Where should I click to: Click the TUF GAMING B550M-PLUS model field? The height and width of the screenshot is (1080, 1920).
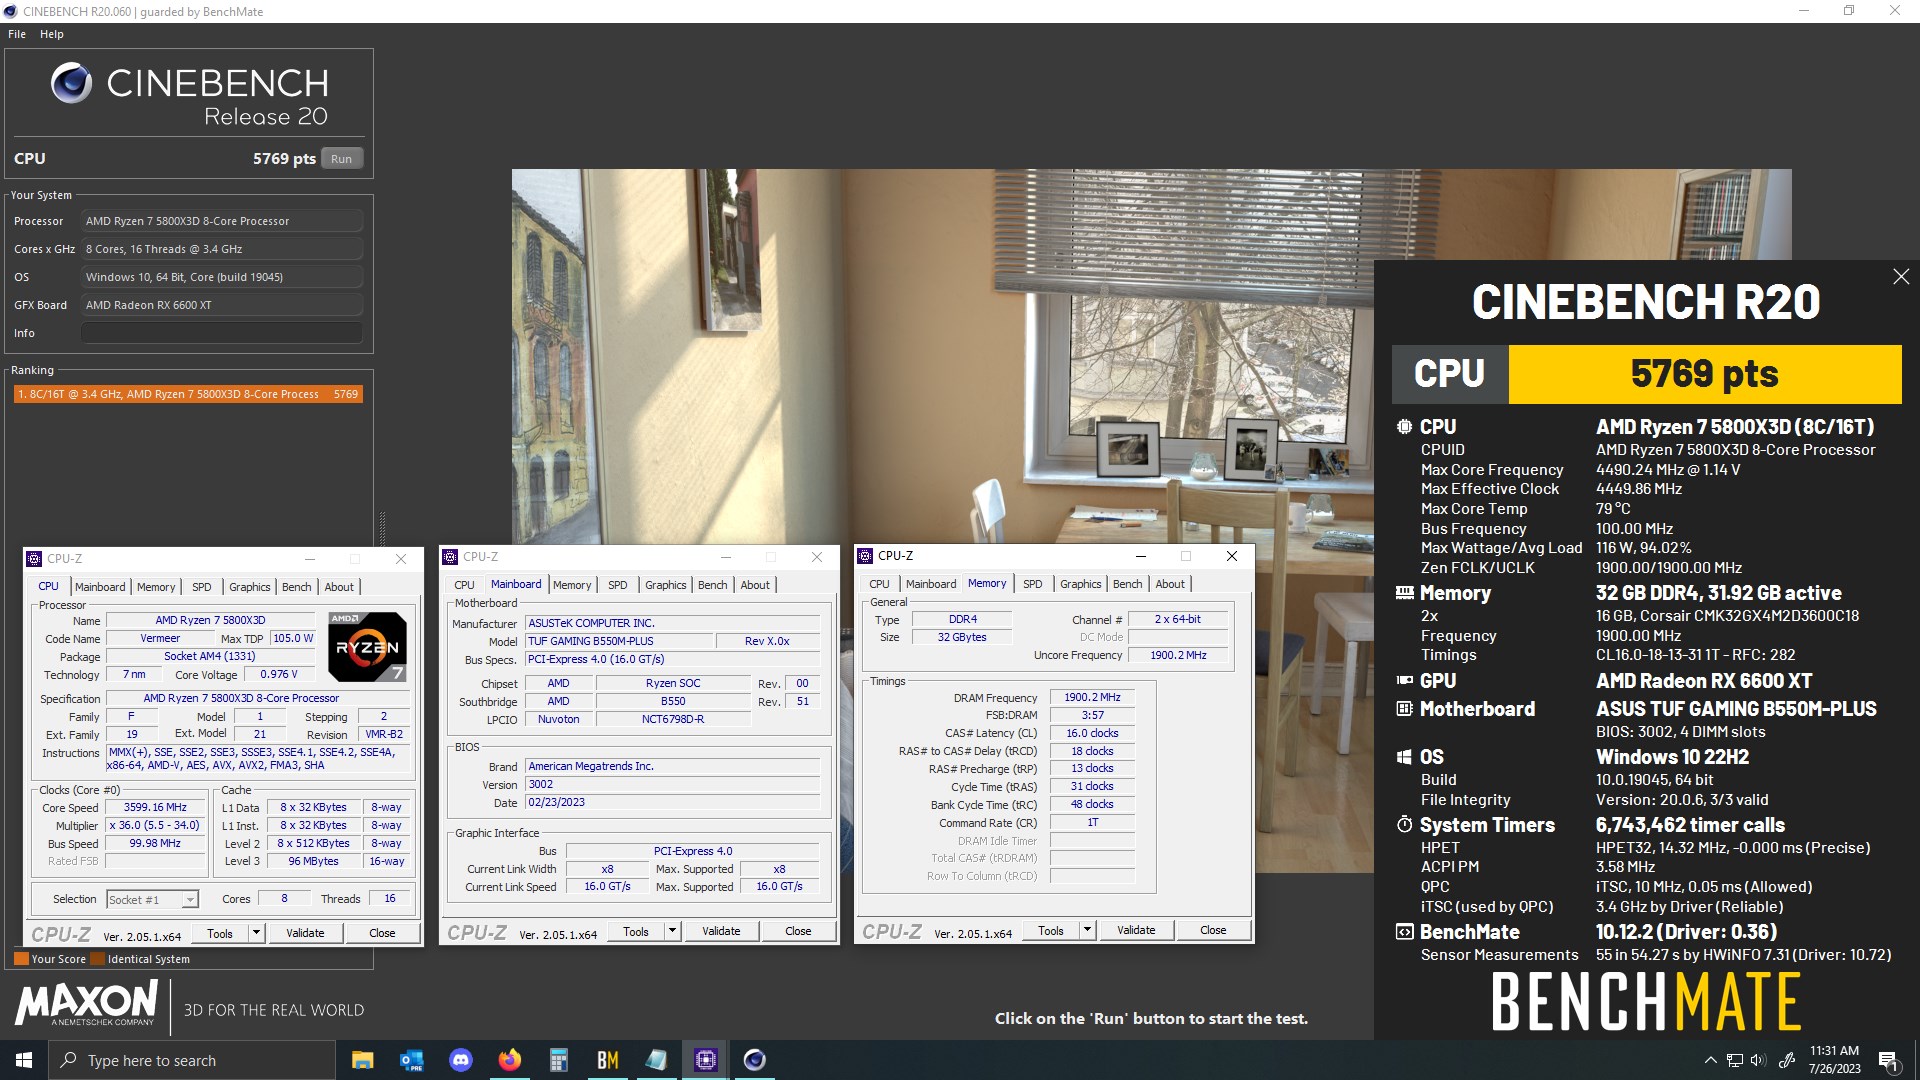pos(619,641)
